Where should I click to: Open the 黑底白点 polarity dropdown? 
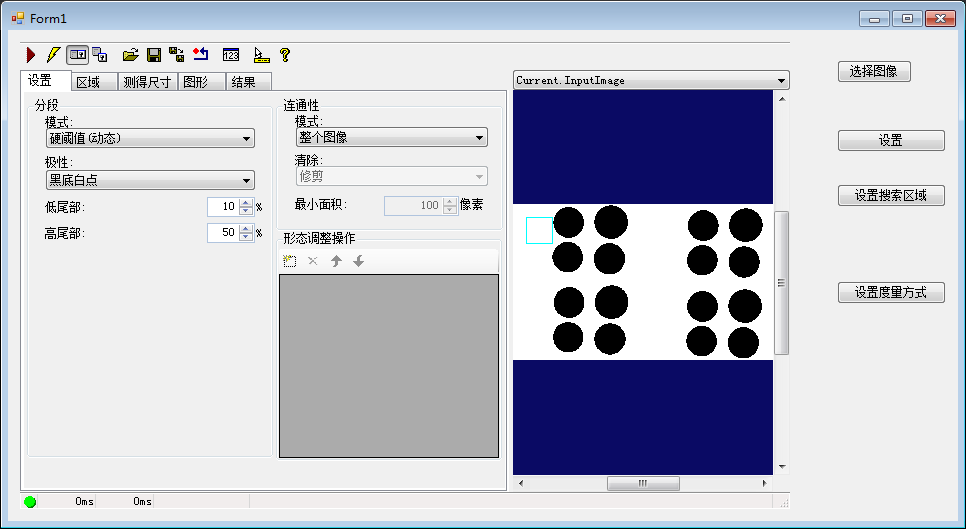point(150,181)
